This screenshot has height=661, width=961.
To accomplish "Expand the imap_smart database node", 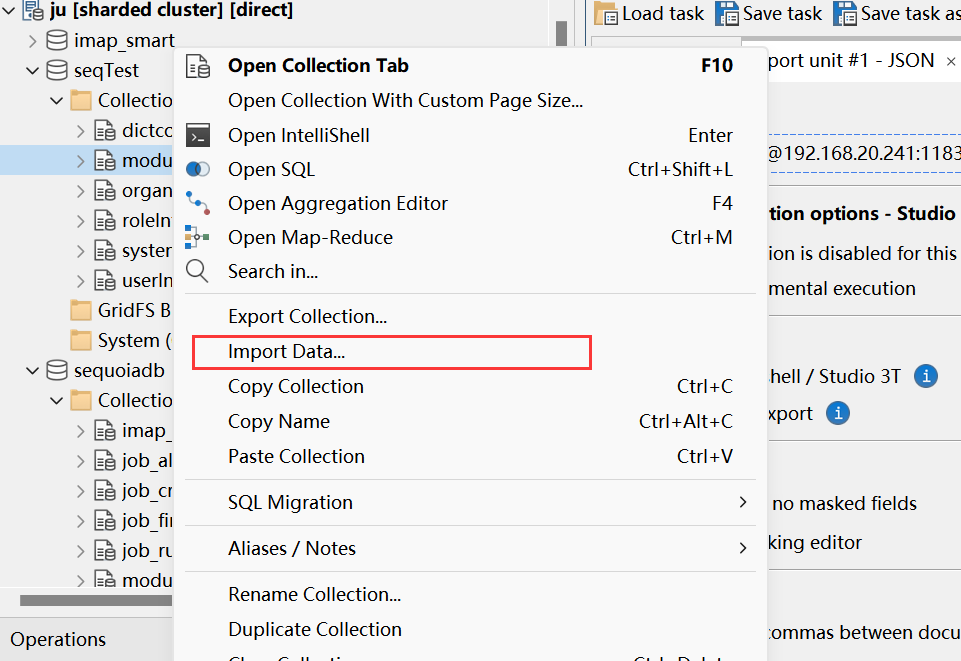I will [32, 40].
